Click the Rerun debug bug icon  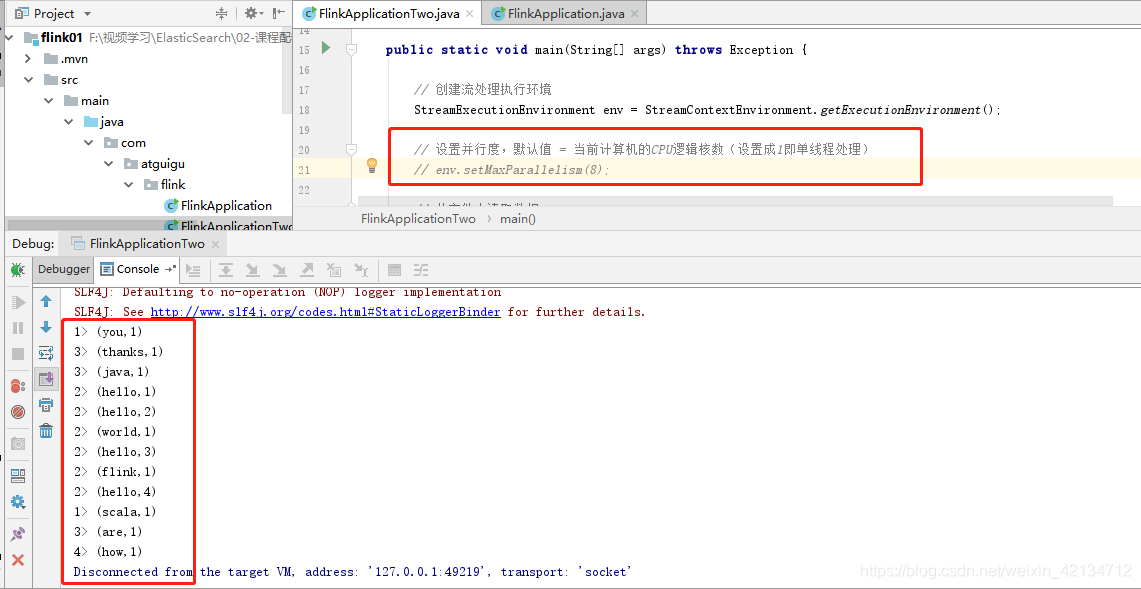pos(18,270)
